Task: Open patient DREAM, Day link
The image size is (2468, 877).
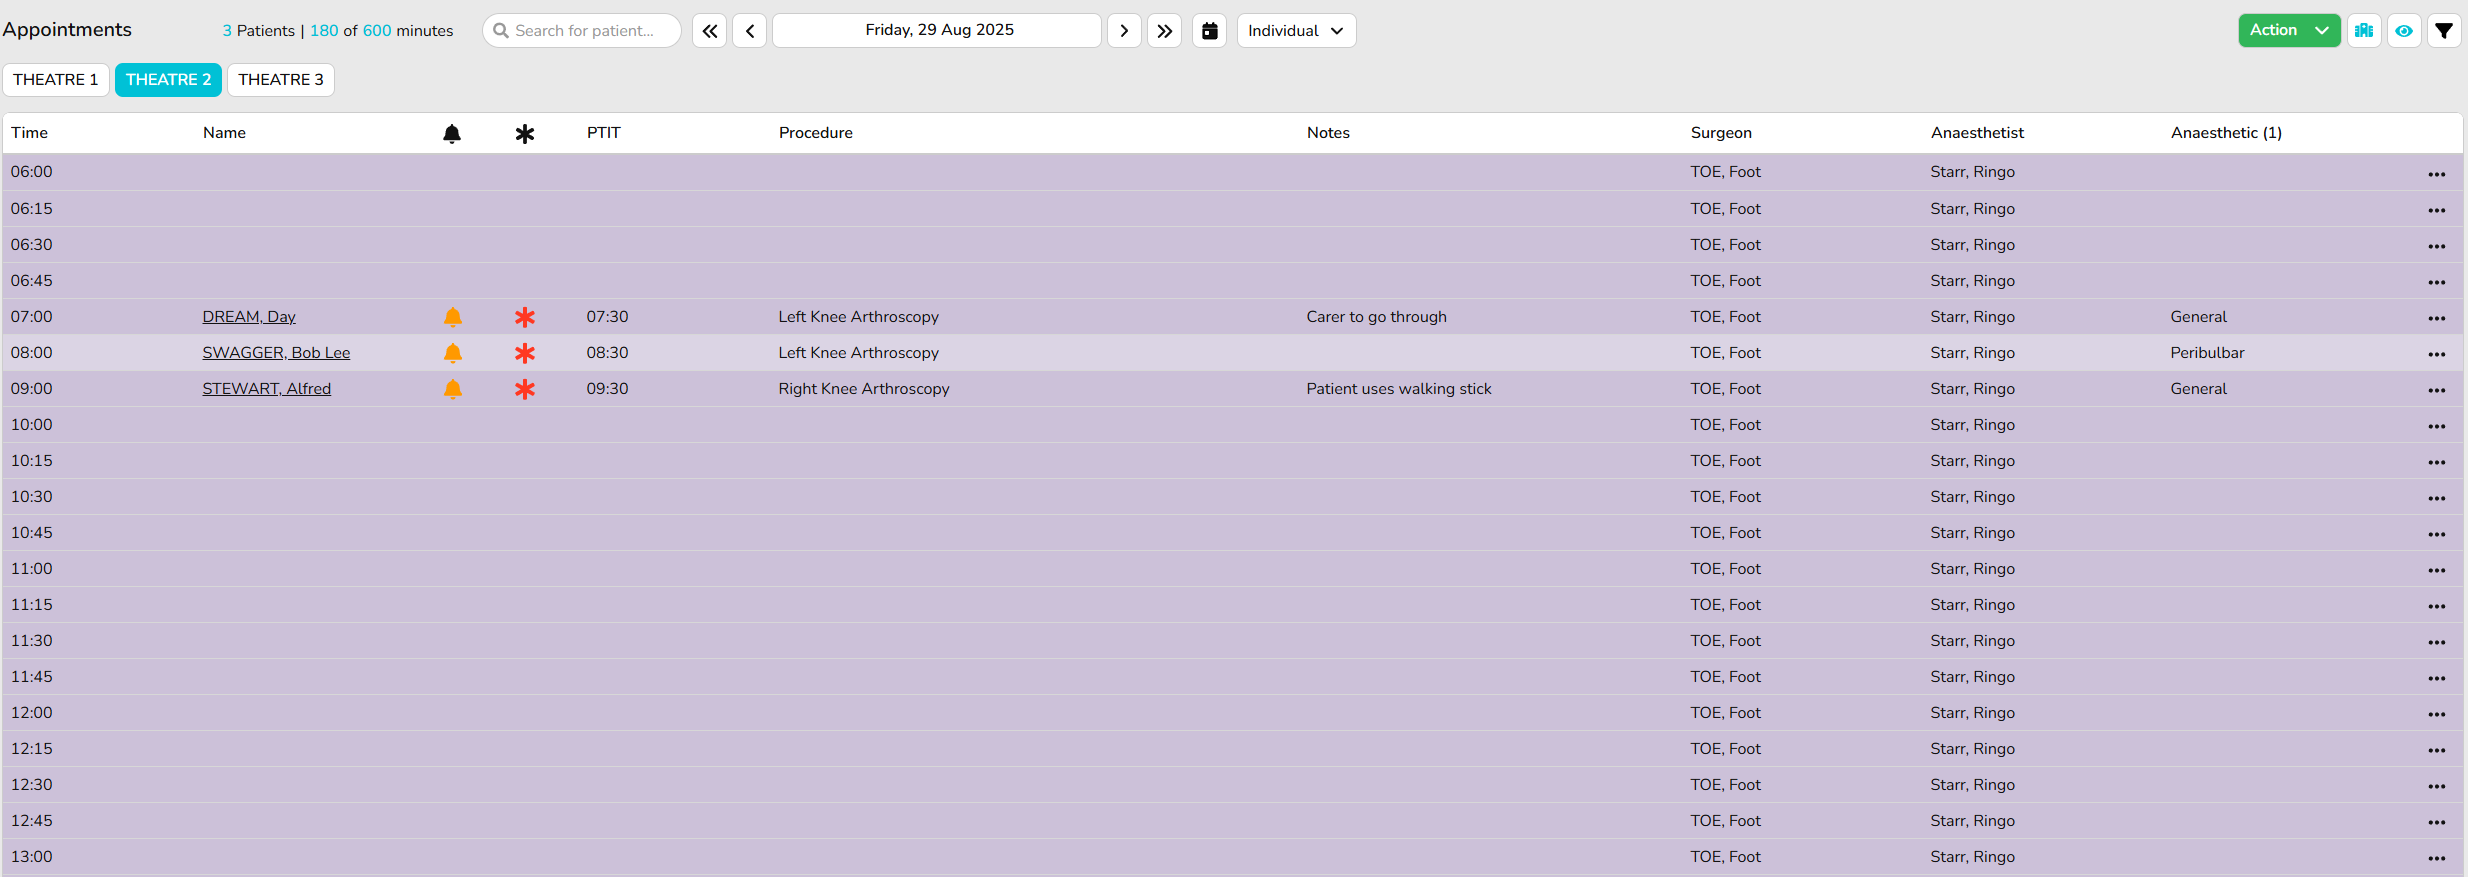Action: point(249,317)
